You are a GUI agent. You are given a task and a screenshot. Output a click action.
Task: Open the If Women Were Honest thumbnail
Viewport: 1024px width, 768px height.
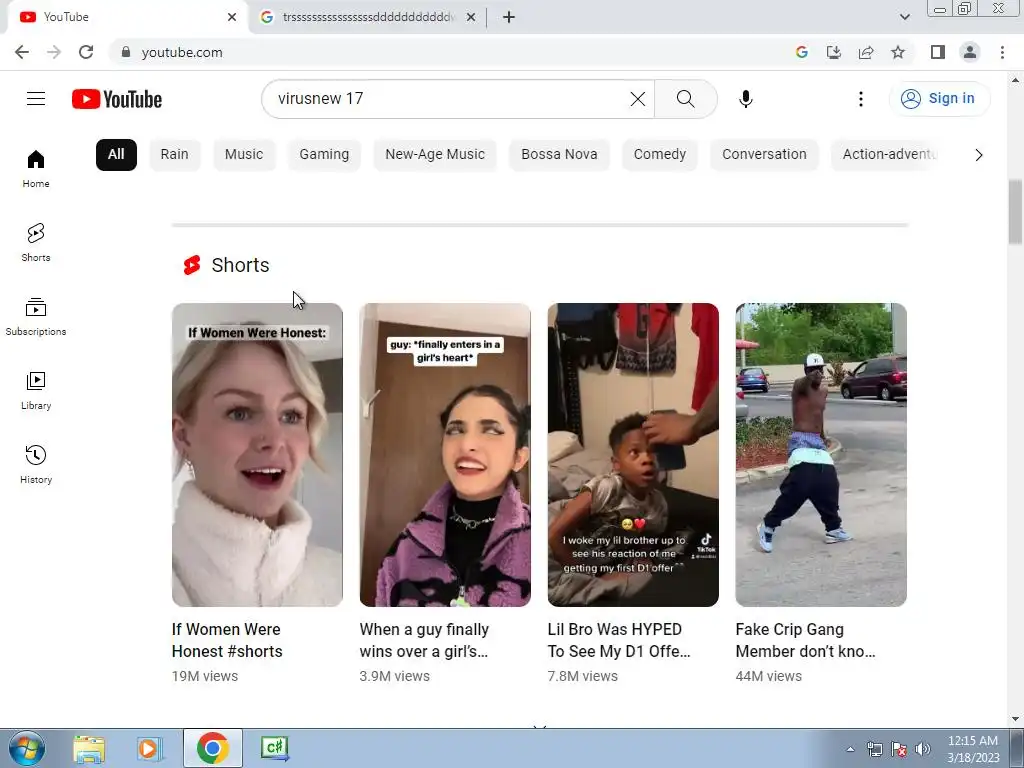tap(257, 455)
